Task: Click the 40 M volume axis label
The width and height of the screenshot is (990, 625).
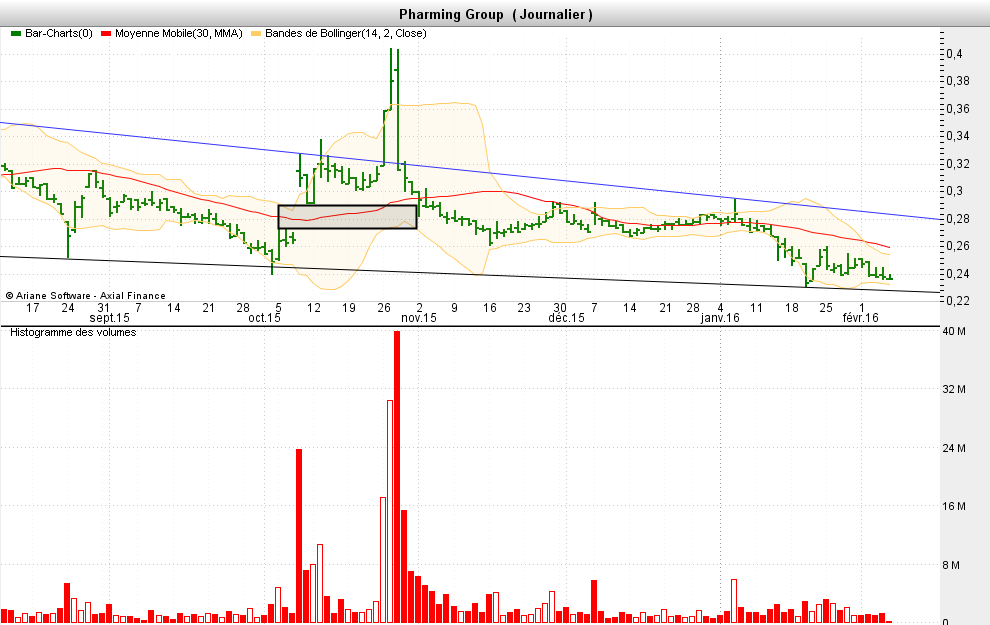Action: click(953, 331)
